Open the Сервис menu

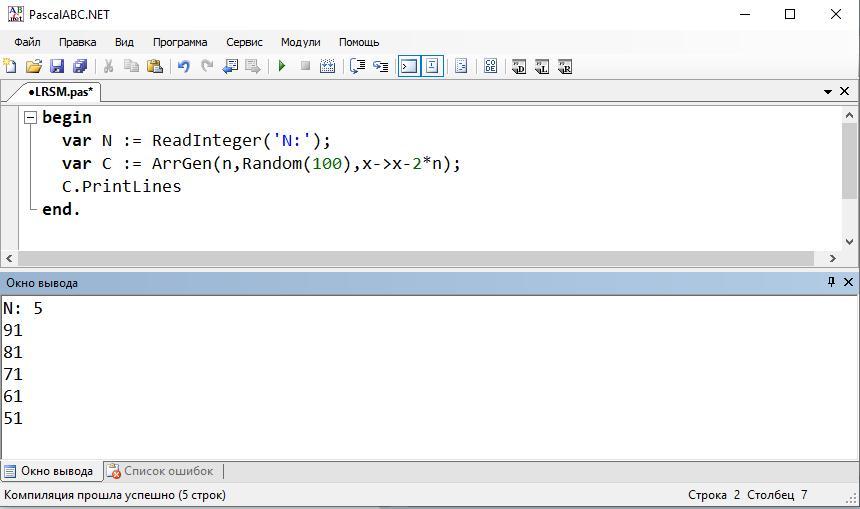[x=244, y=42]
